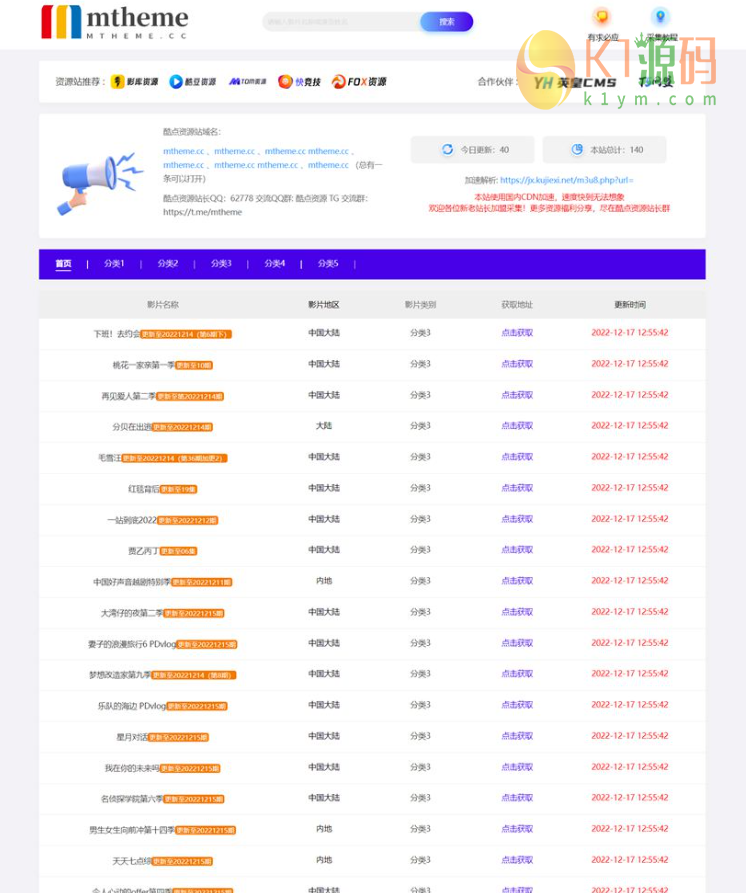Click the blue 搜索 search button

446,22
